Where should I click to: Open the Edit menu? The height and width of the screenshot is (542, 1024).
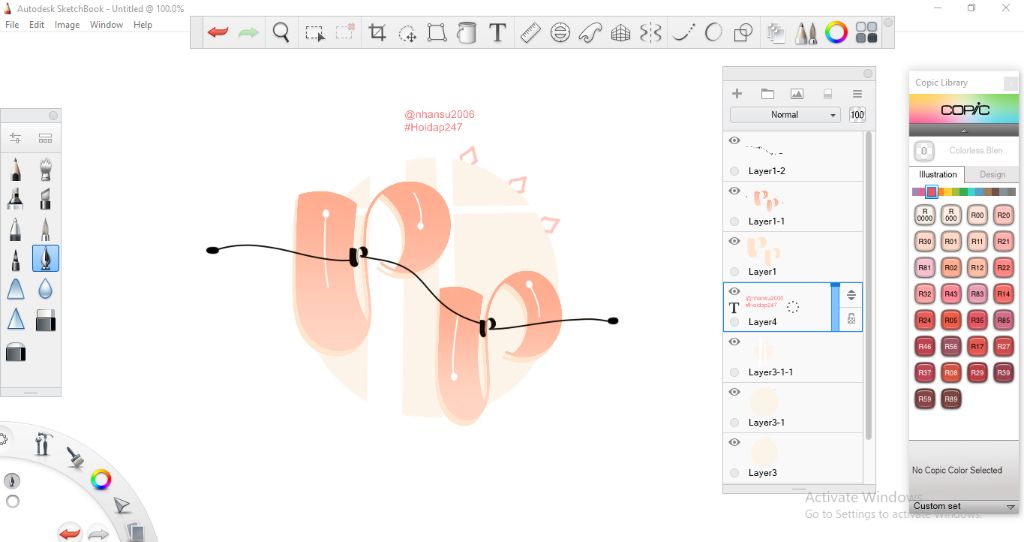point(37,25)
